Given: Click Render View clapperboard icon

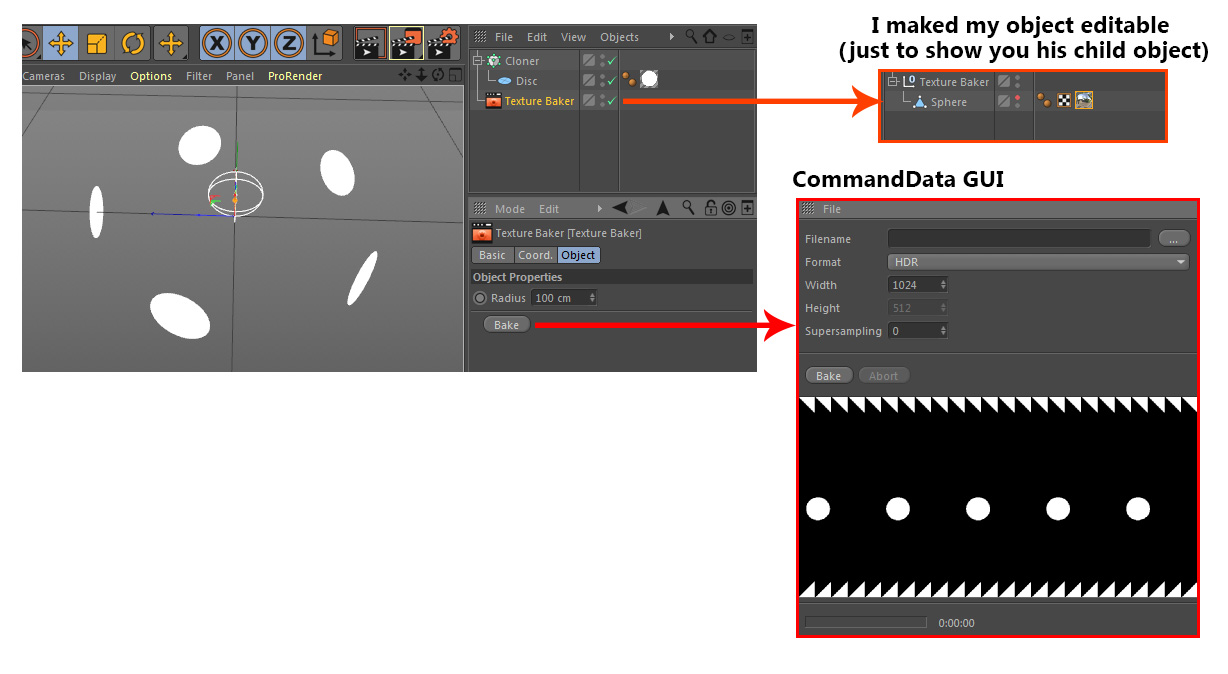Looking at the screenshot, I should click(x=370, y=43).
